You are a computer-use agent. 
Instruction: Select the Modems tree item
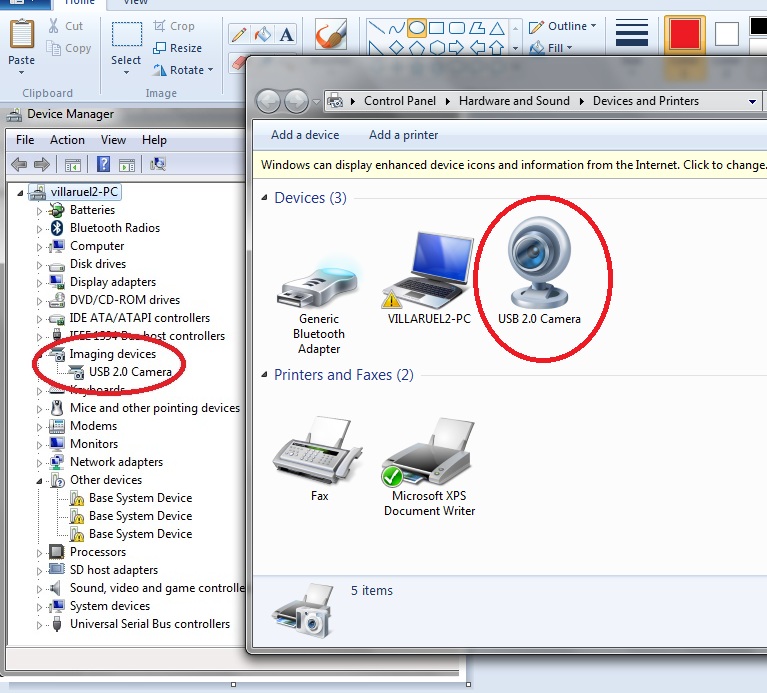pyautogui.click(x=93, y=426)
